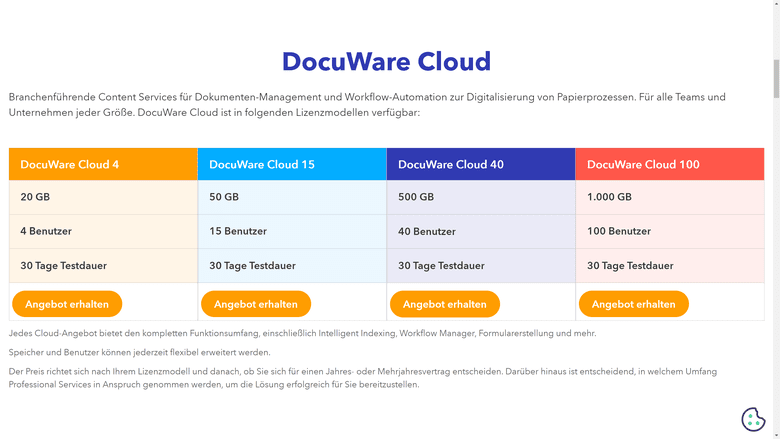Click the 1.000 GB storage cell
Viewport: 780px width, 439px height.
[x=670, y=197]
